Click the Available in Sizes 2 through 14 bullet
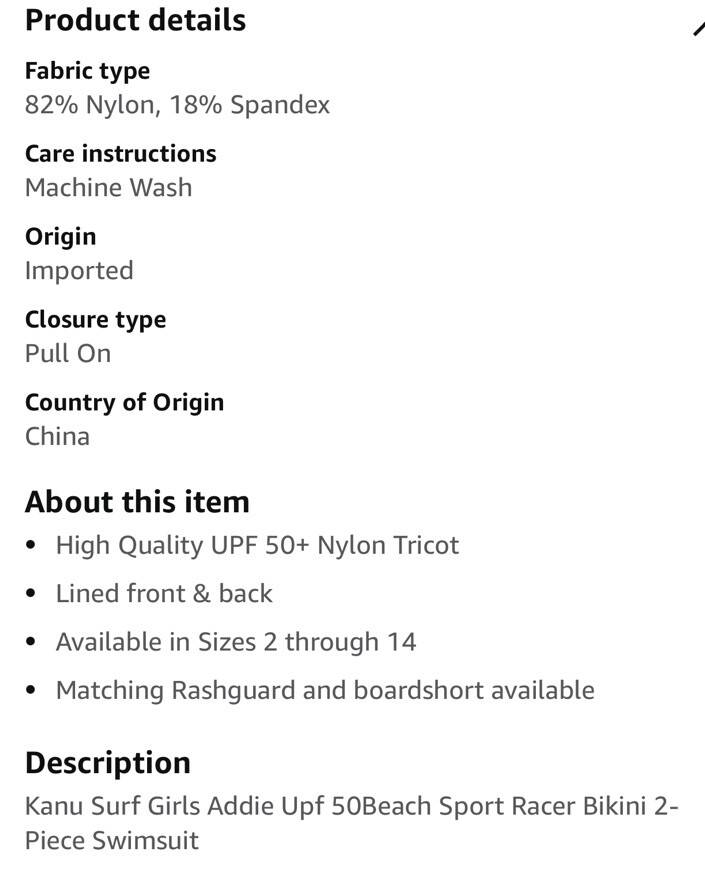Viewport: 705px width, 871px height. click(236, 642)
